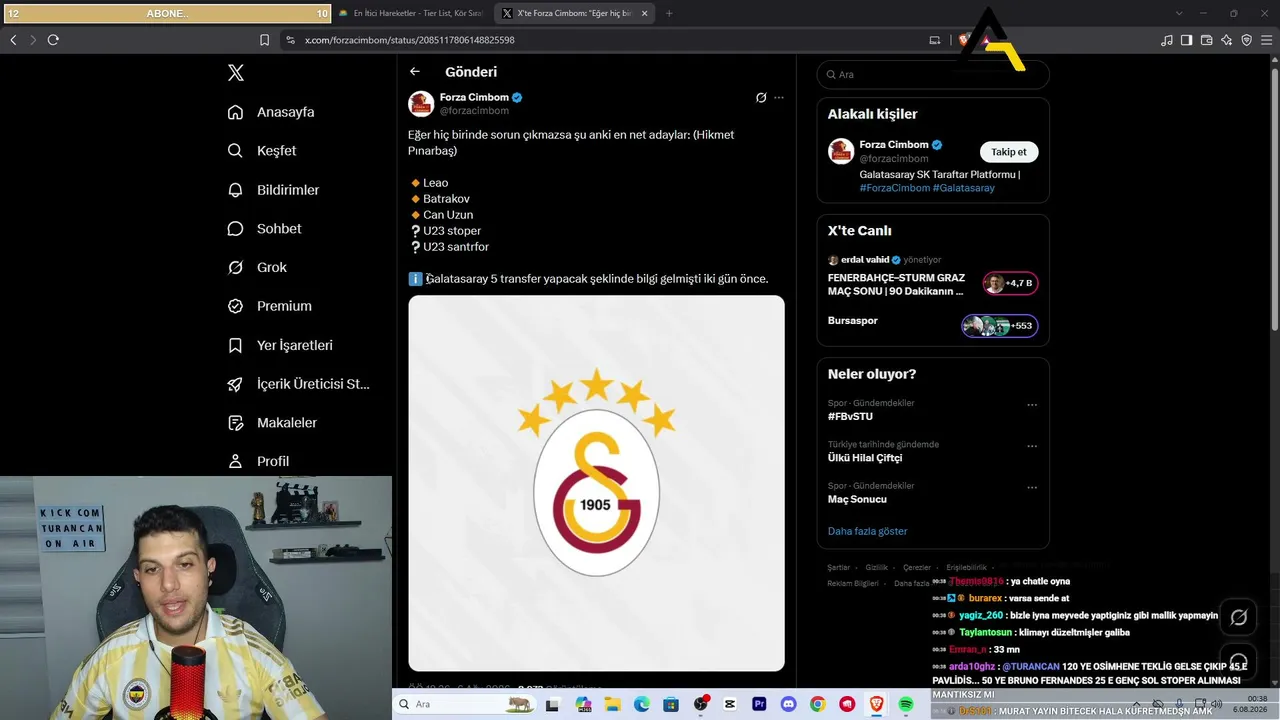Open Leo AI sparkle icon

[1226, 40]
